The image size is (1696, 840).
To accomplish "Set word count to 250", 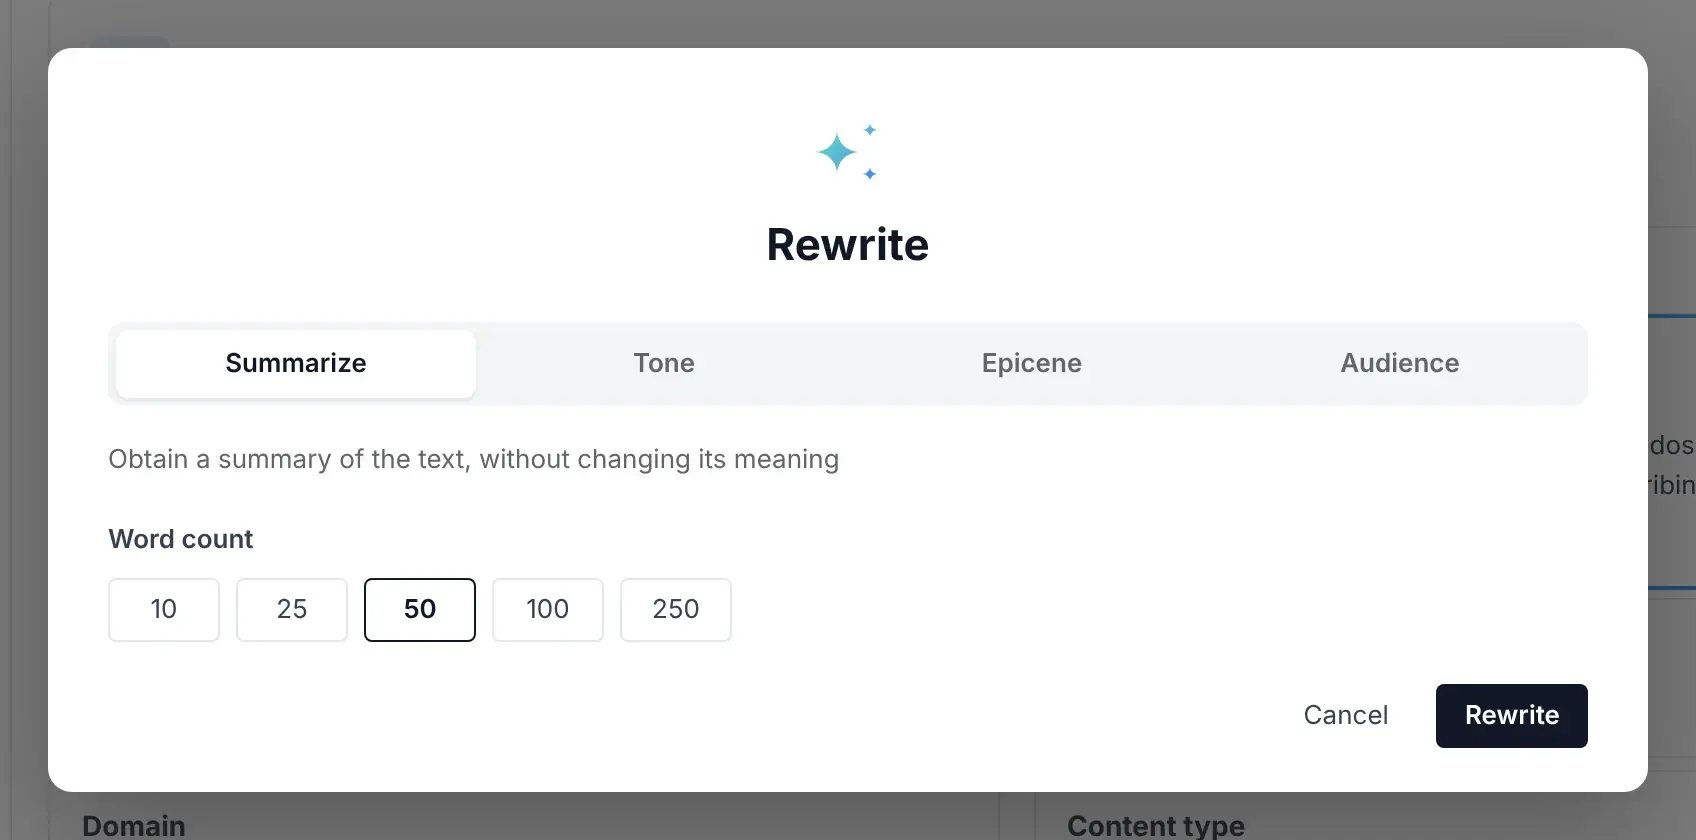I will [x=676, y=610].
